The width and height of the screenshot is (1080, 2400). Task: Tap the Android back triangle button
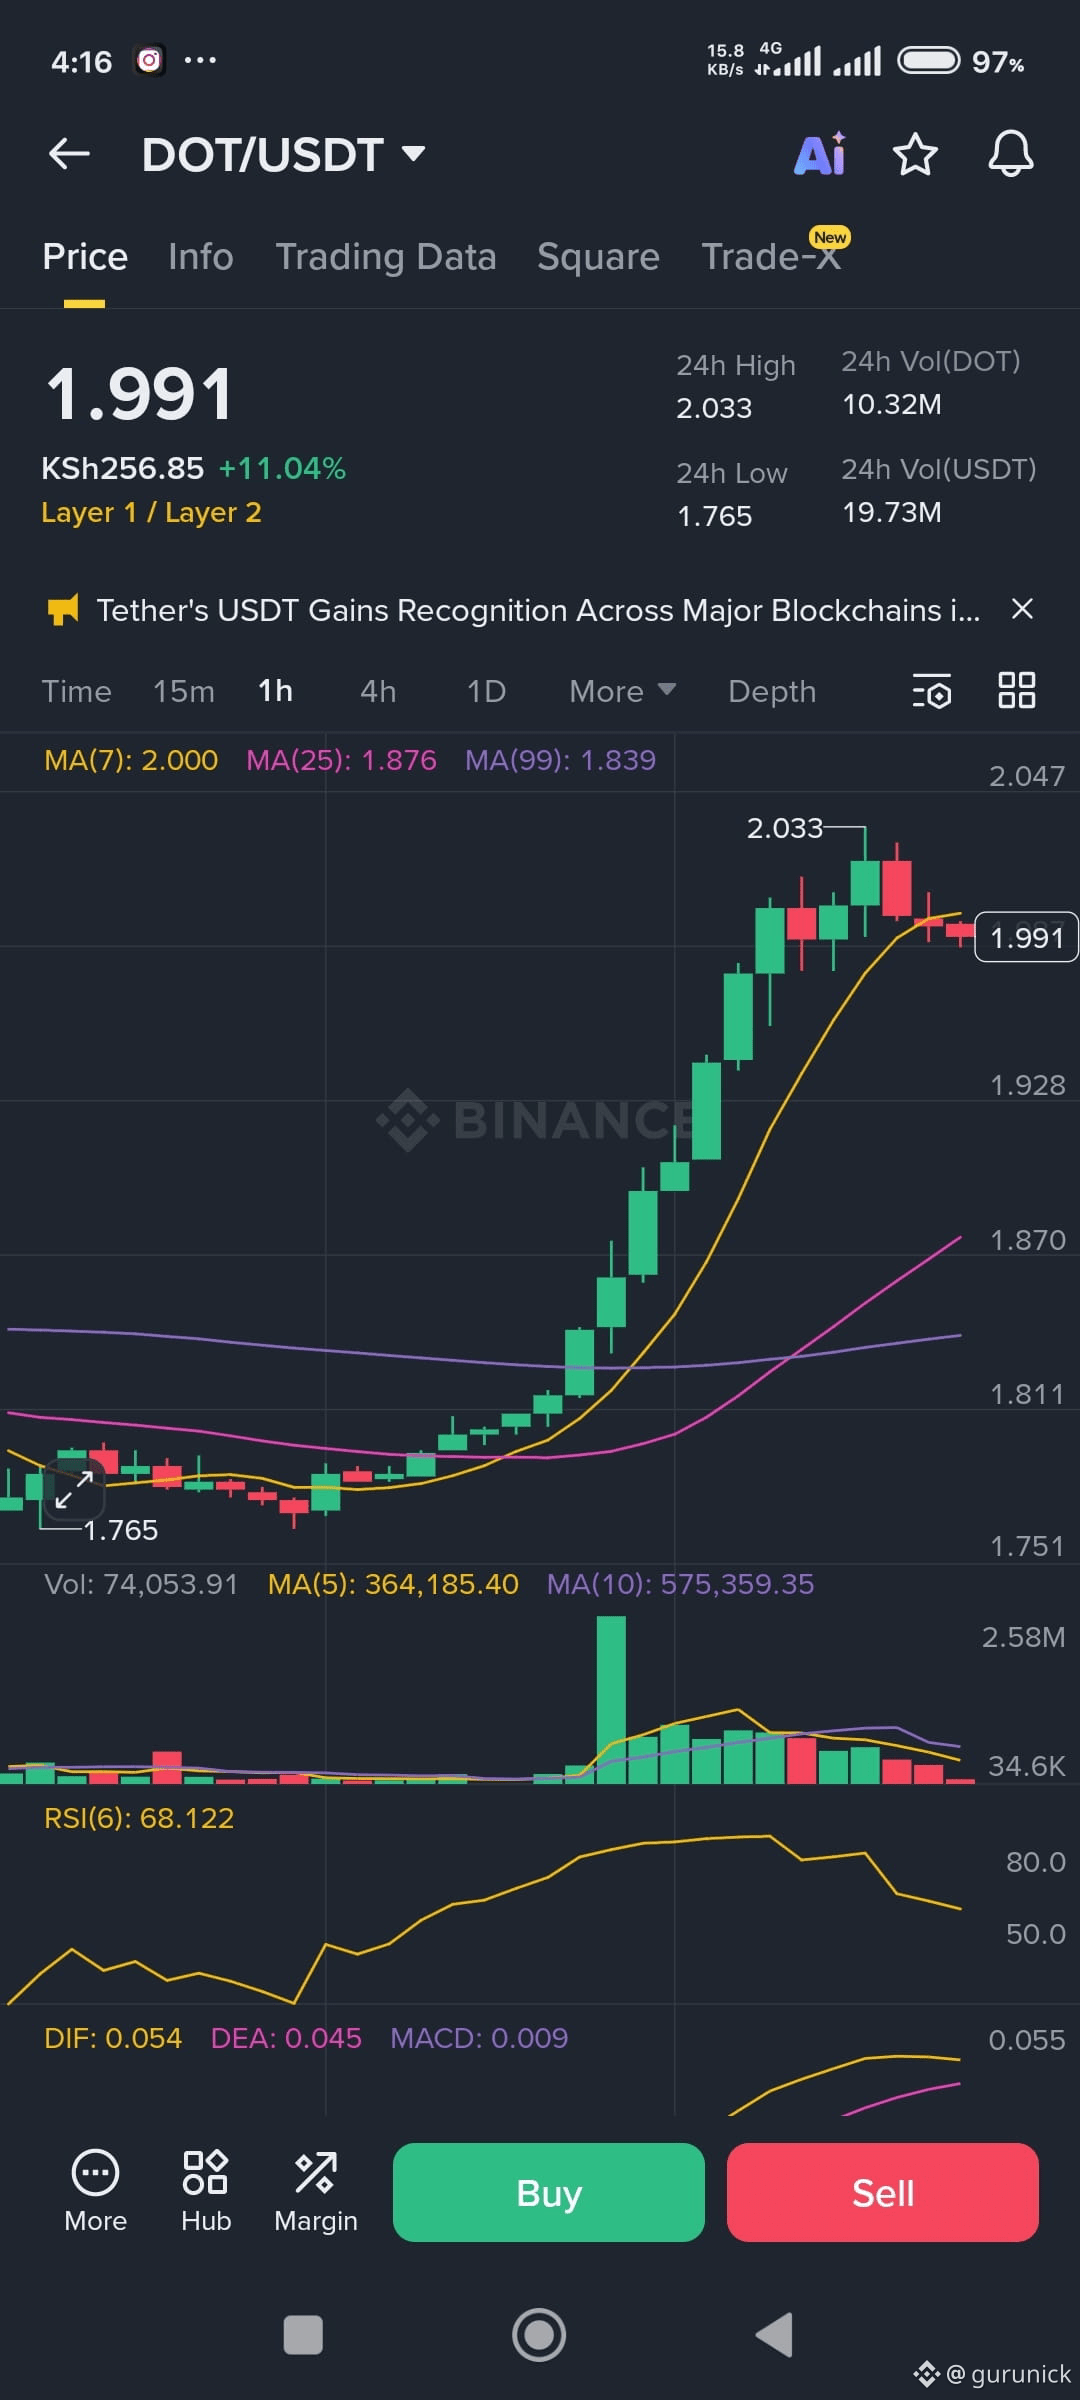click(774, 2335)
